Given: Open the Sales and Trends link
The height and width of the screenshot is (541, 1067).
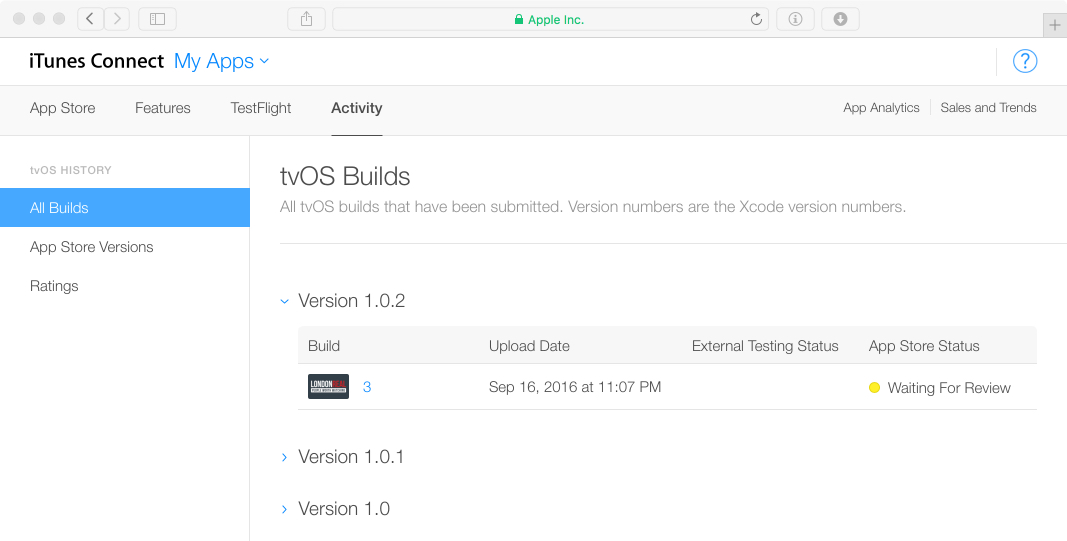Looking at the screenshot, I should pyautogui.click(x=988, y=108).
